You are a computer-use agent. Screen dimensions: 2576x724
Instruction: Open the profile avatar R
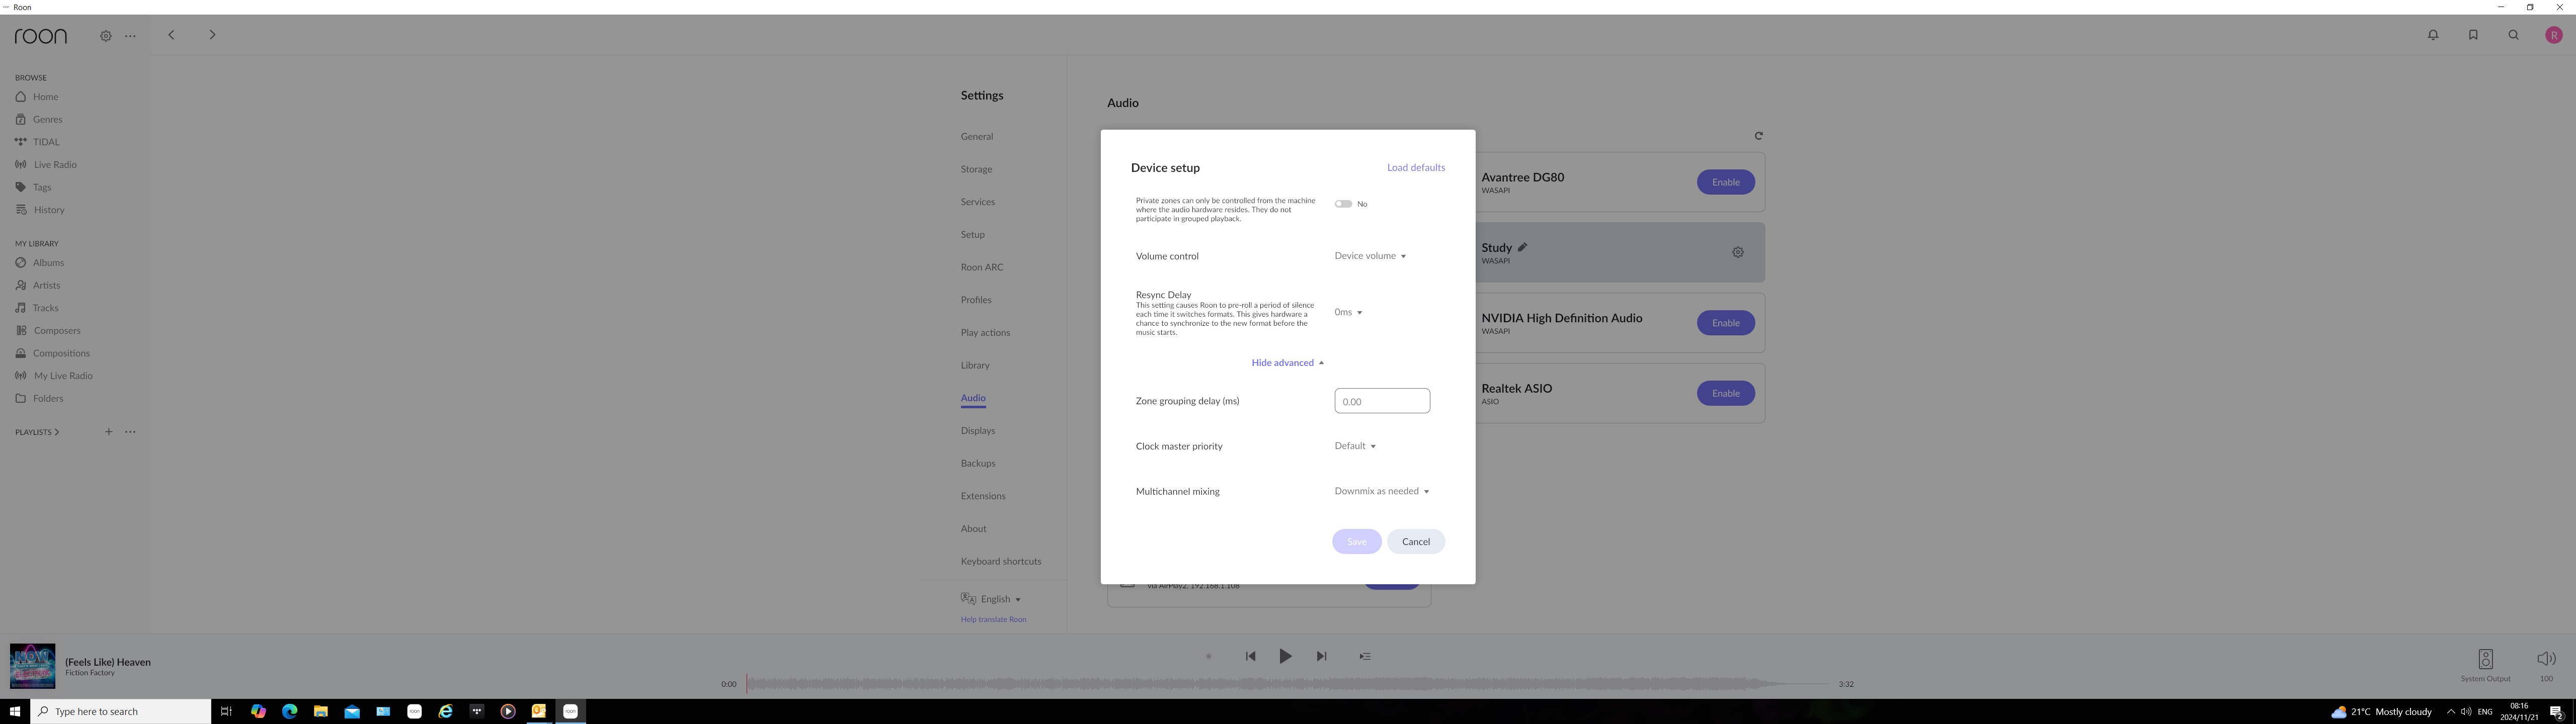2553,35
